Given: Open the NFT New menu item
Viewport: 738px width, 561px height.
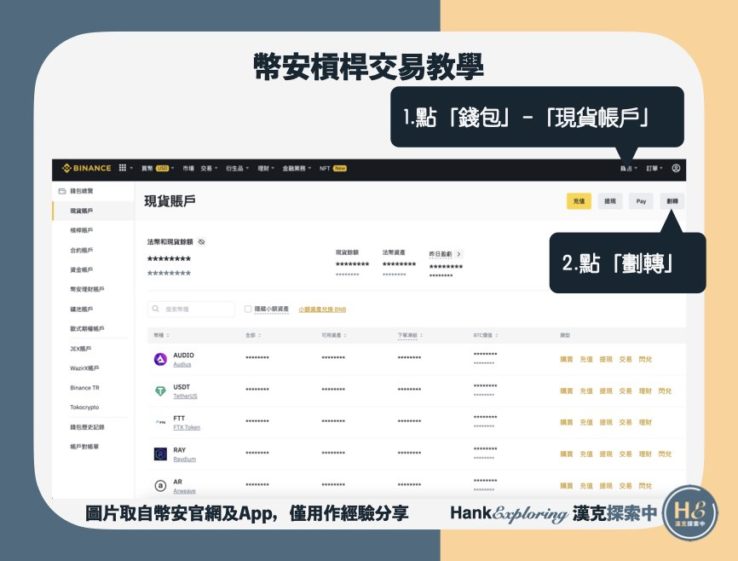Looking at the screenshot, I should (x=333, y=168).
